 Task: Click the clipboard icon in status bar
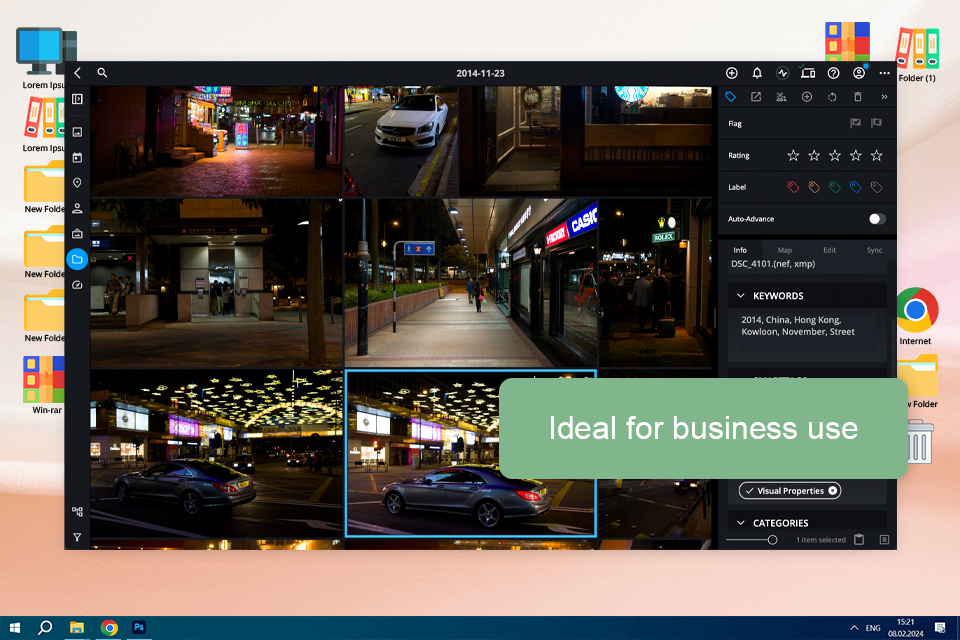point(859,540)
